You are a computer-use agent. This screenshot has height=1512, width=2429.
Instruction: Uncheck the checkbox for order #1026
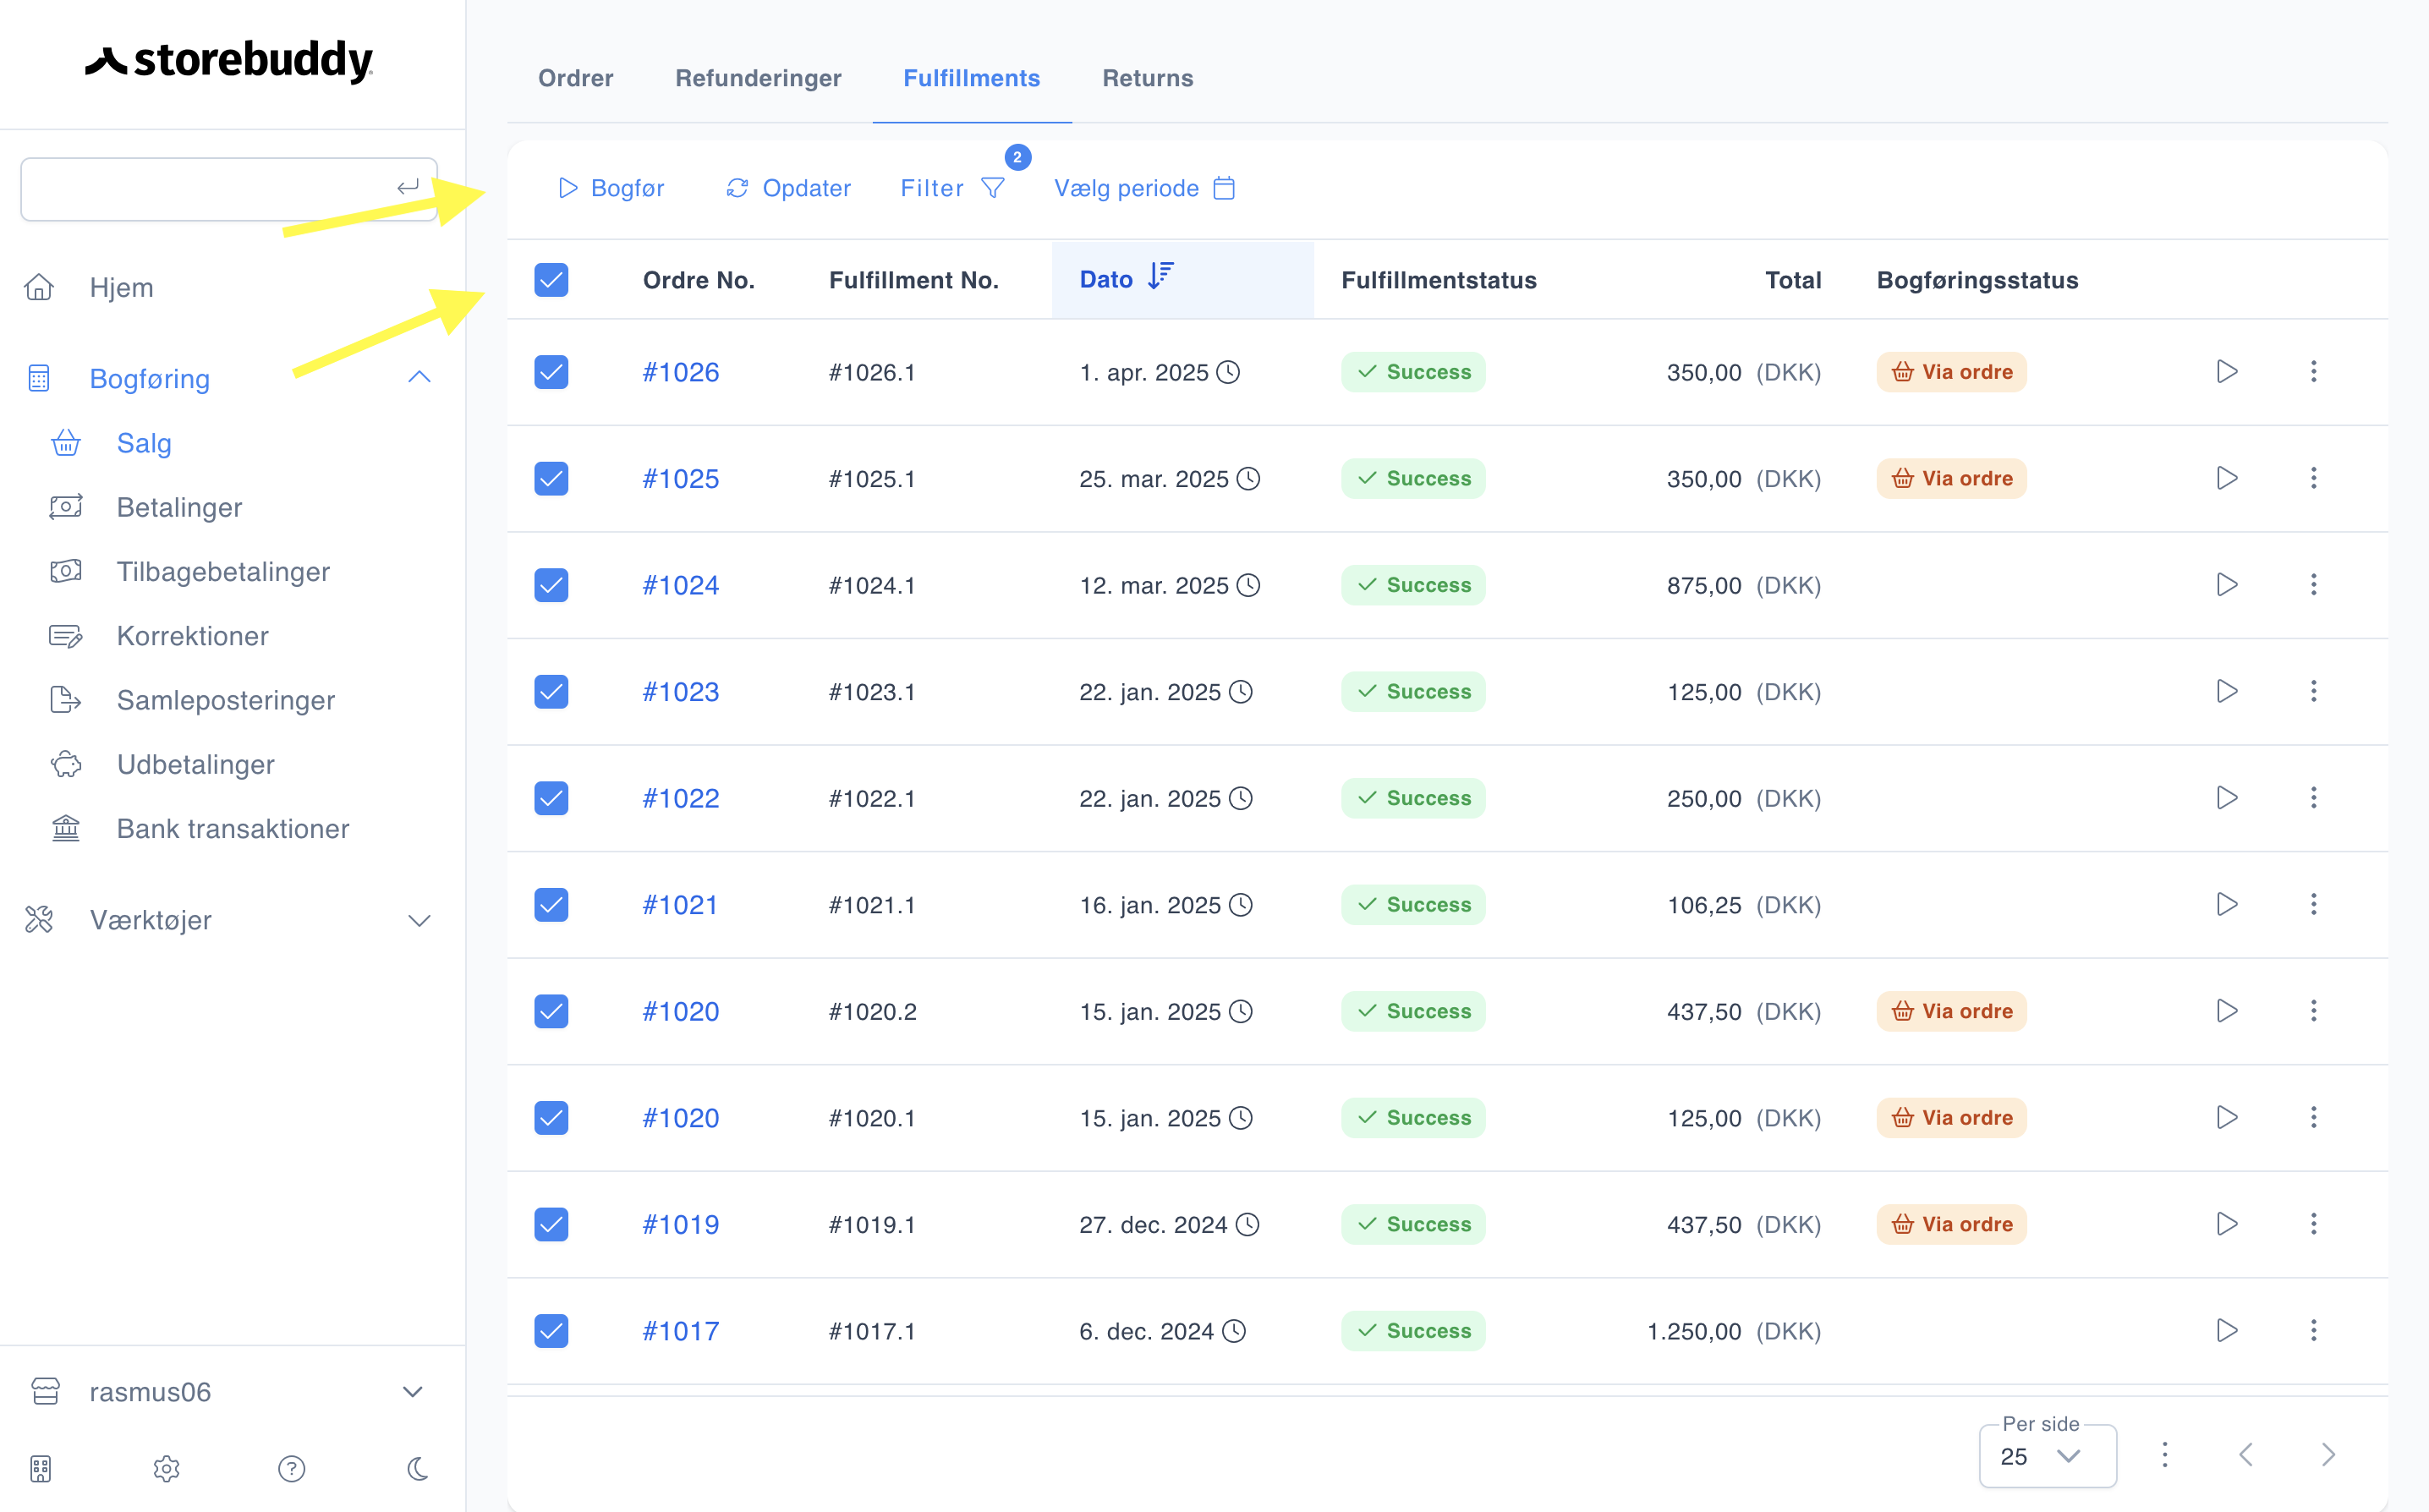point(551,372)
